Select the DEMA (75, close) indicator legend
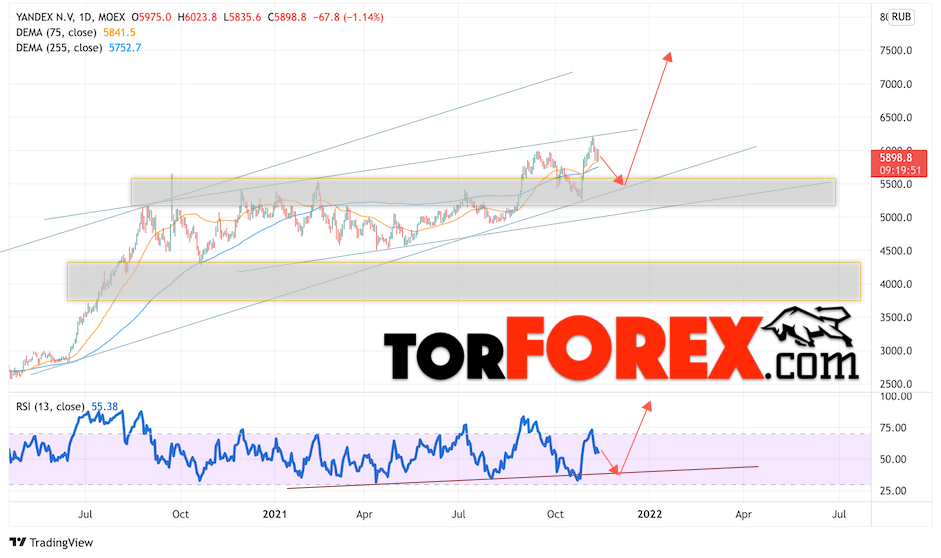The height and width of the screenshot is (558, 941). [56, 32]
